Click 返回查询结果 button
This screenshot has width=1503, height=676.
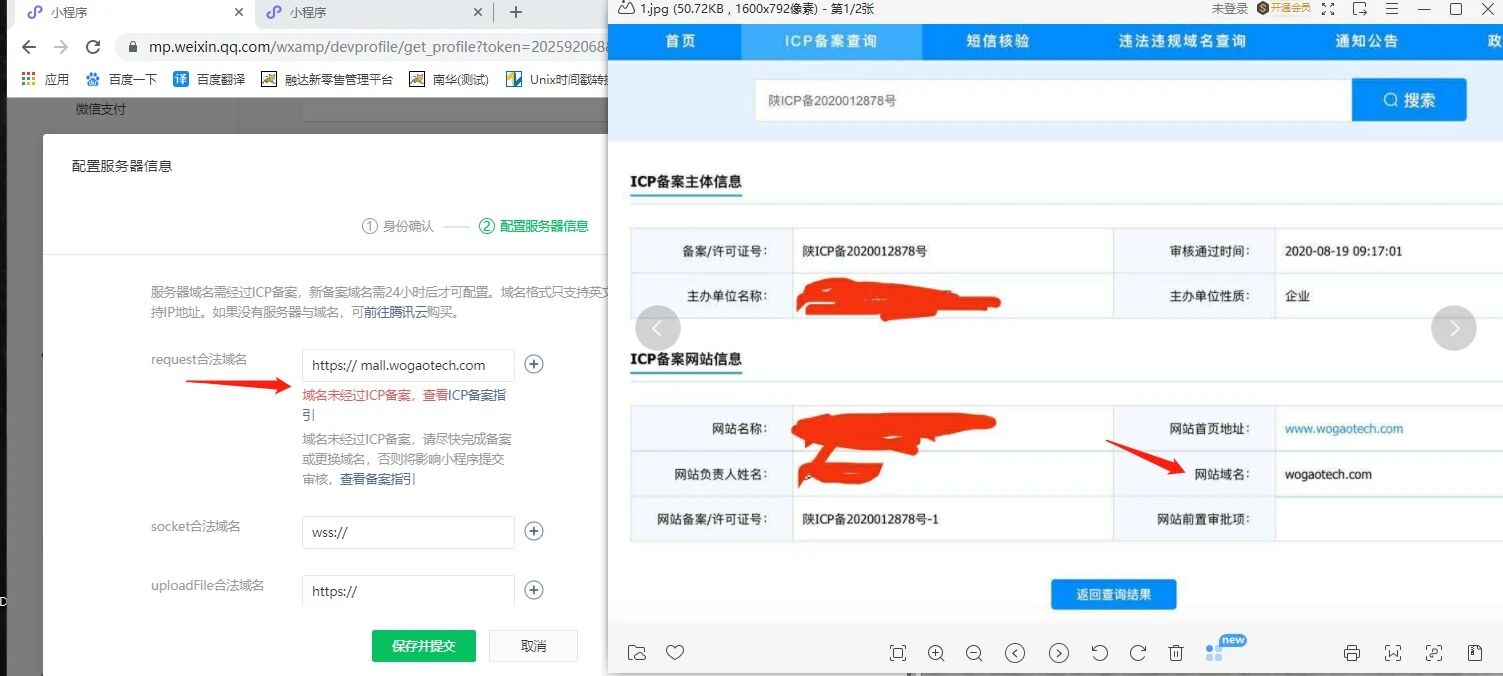click(x=1113, y=594)
